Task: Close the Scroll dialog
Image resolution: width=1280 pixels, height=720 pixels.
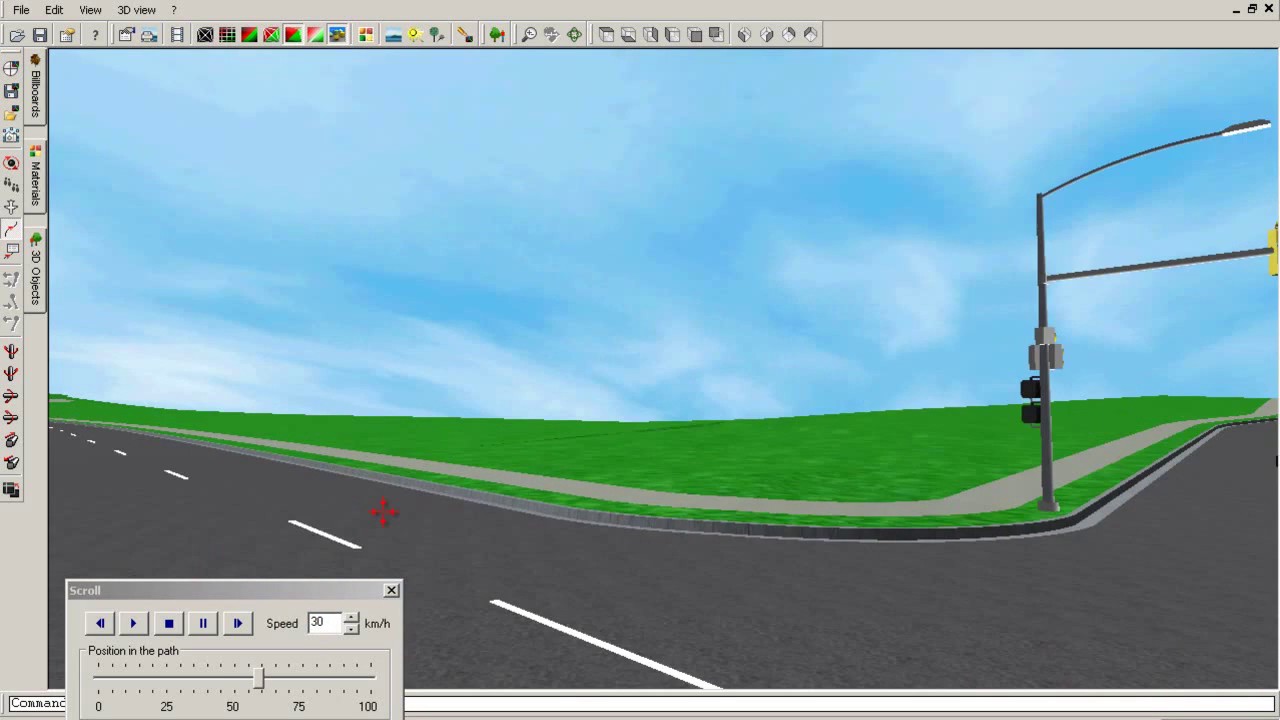Action: pos(391,590)
